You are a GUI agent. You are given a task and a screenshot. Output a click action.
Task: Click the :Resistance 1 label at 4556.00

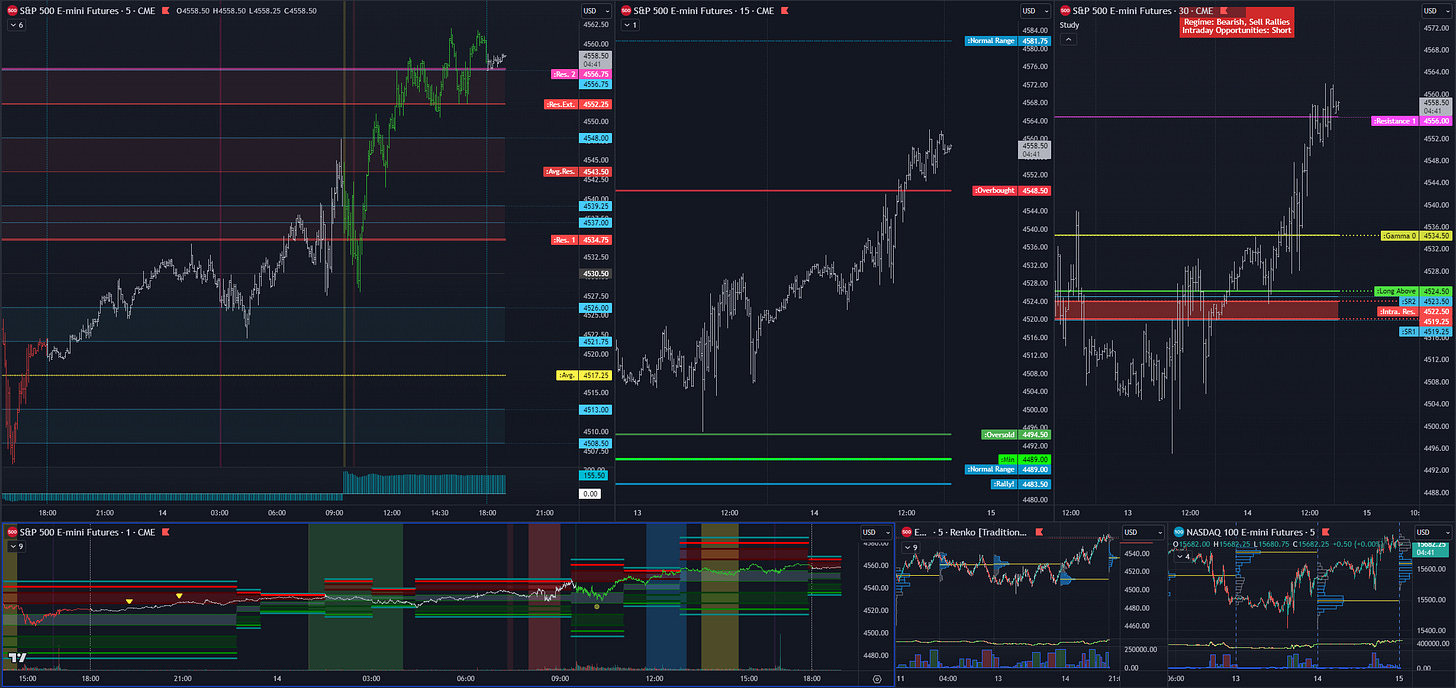1395,121
